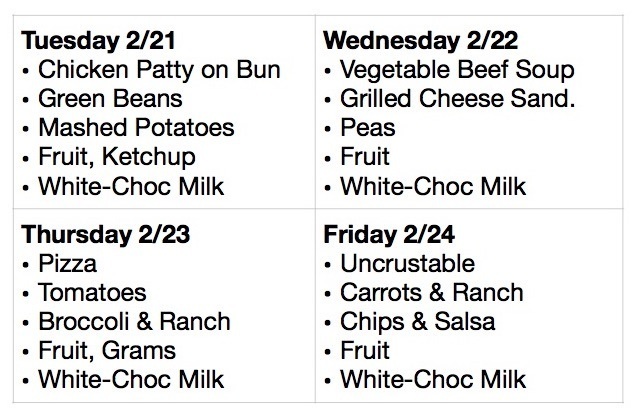Click Mashed Potatoes text

point(136,128)
